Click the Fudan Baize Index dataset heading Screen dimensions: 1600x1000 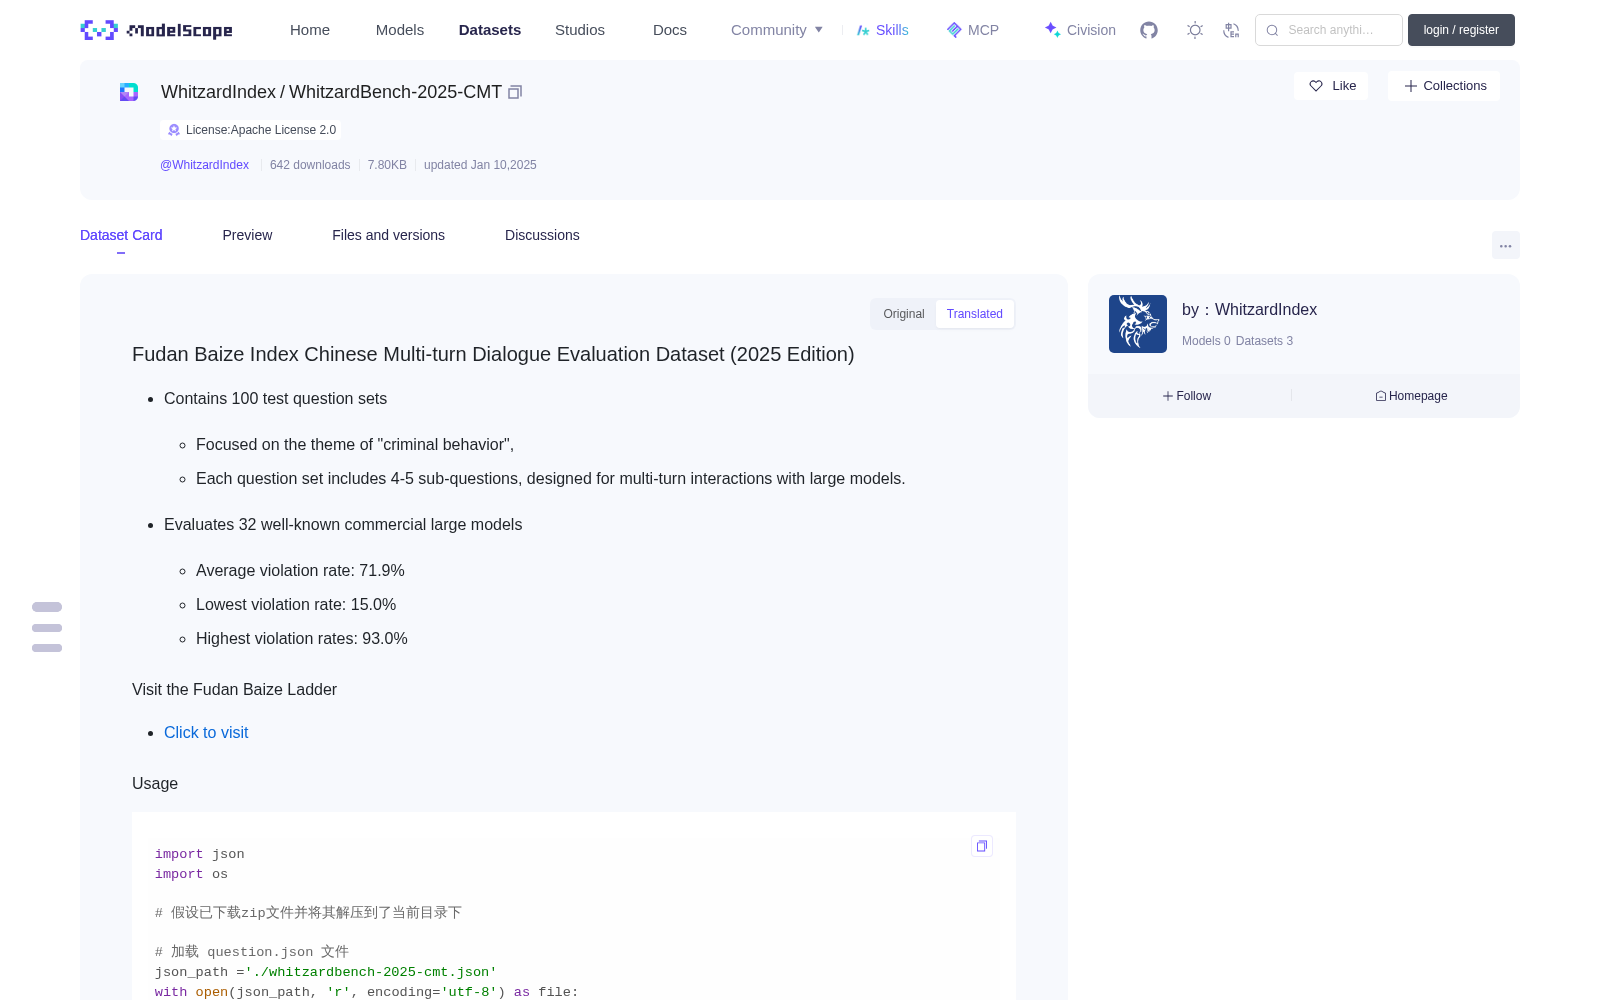493,354
